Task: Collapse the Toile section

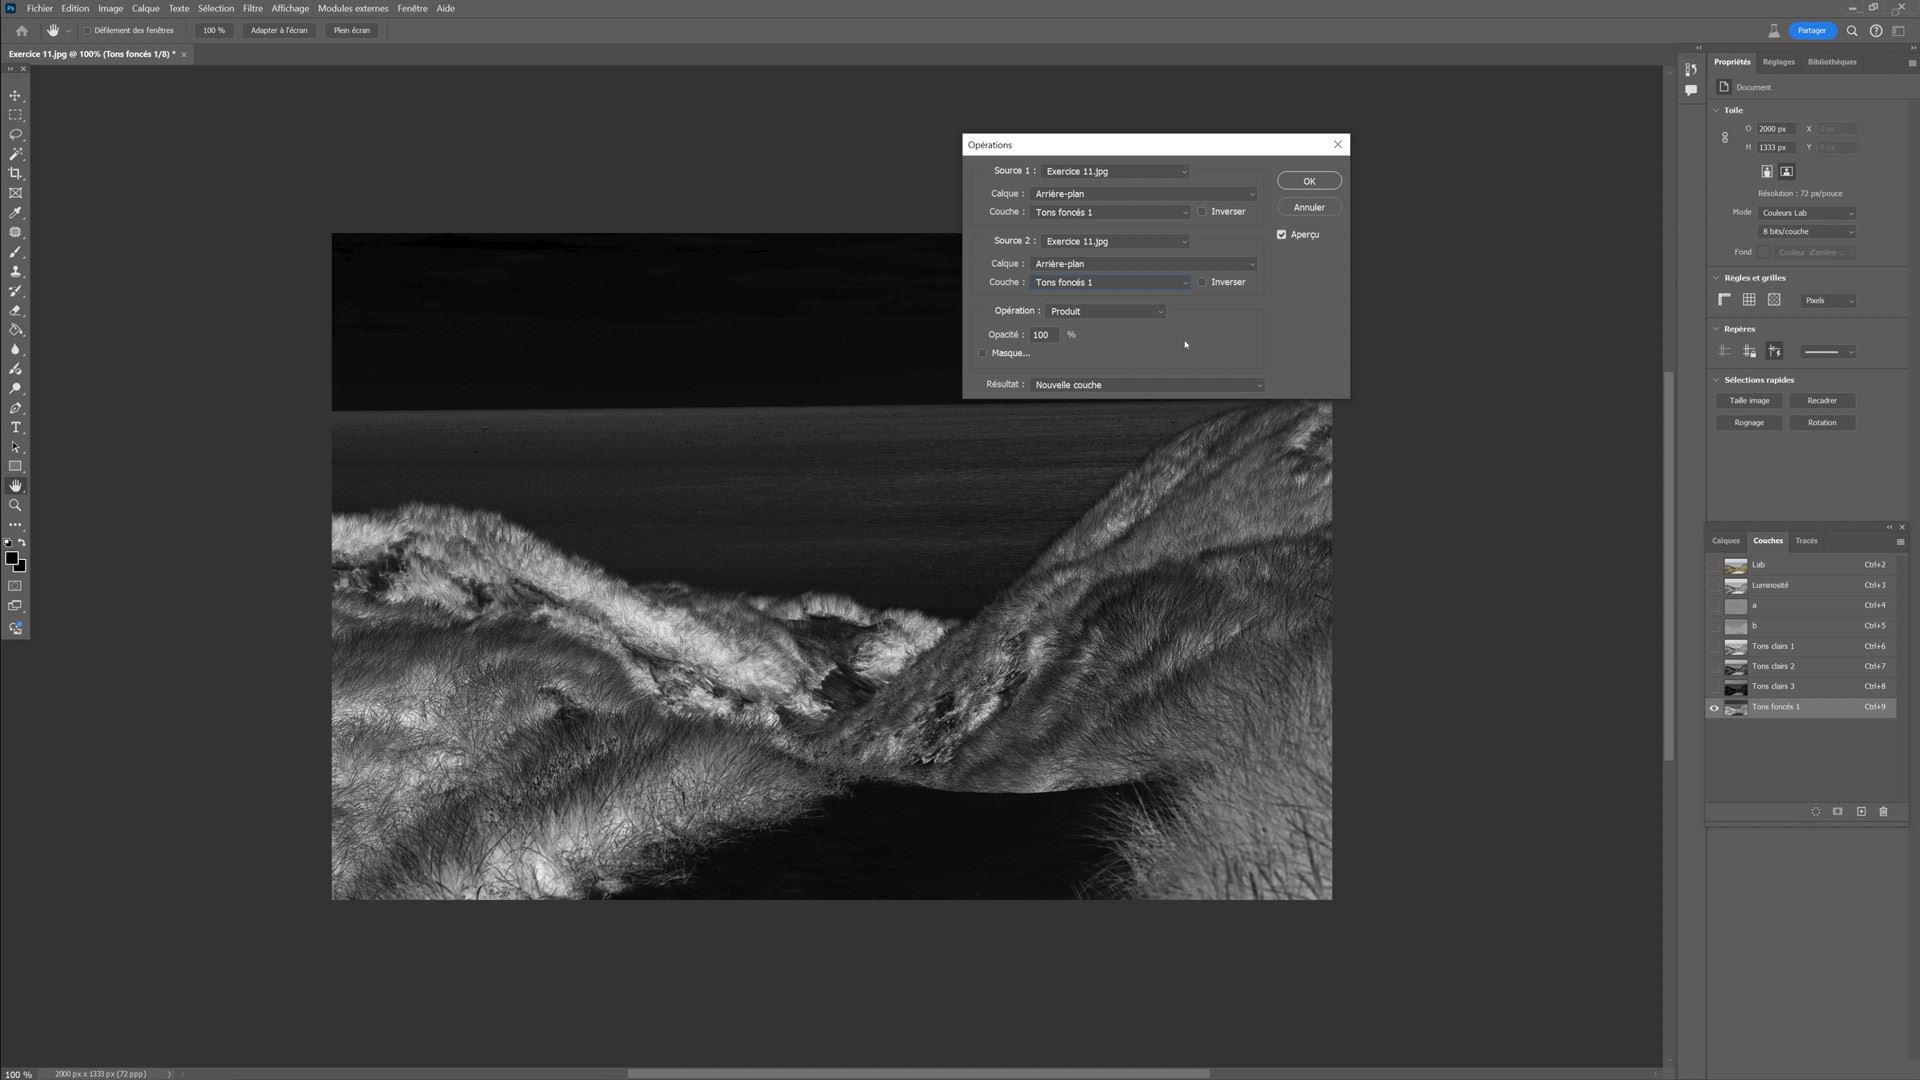Action: tap(1716, 110)
